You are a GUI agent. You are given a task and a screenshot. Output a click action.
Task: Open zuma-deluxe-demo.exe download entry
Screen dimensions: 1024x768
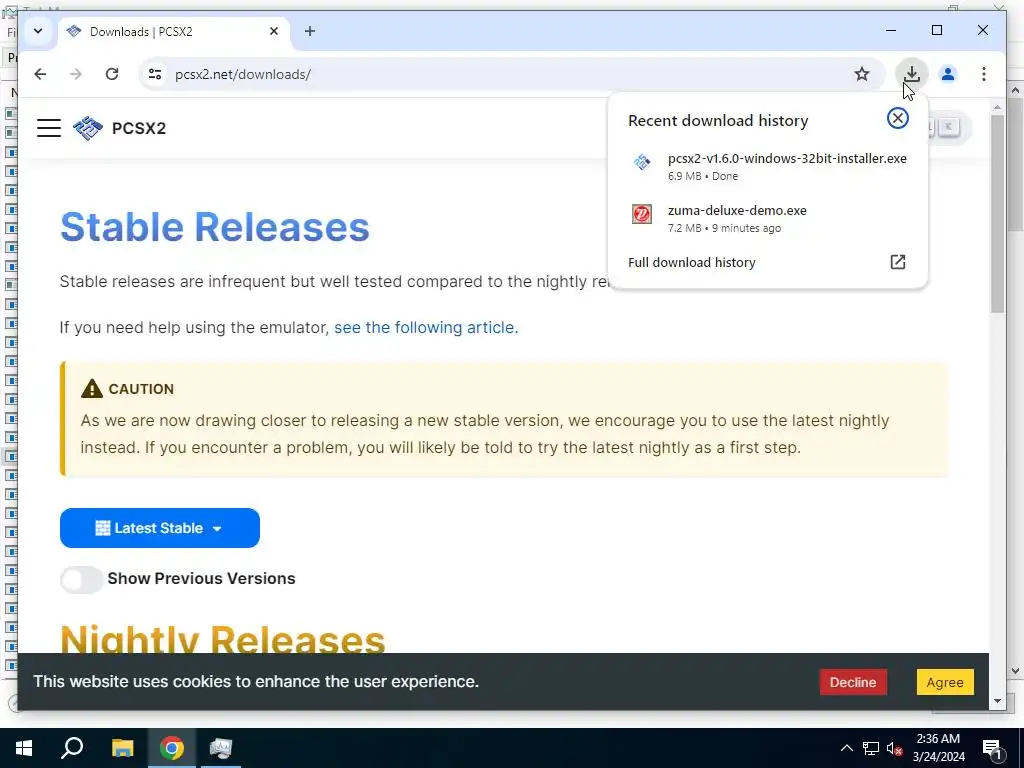(767, 219)
